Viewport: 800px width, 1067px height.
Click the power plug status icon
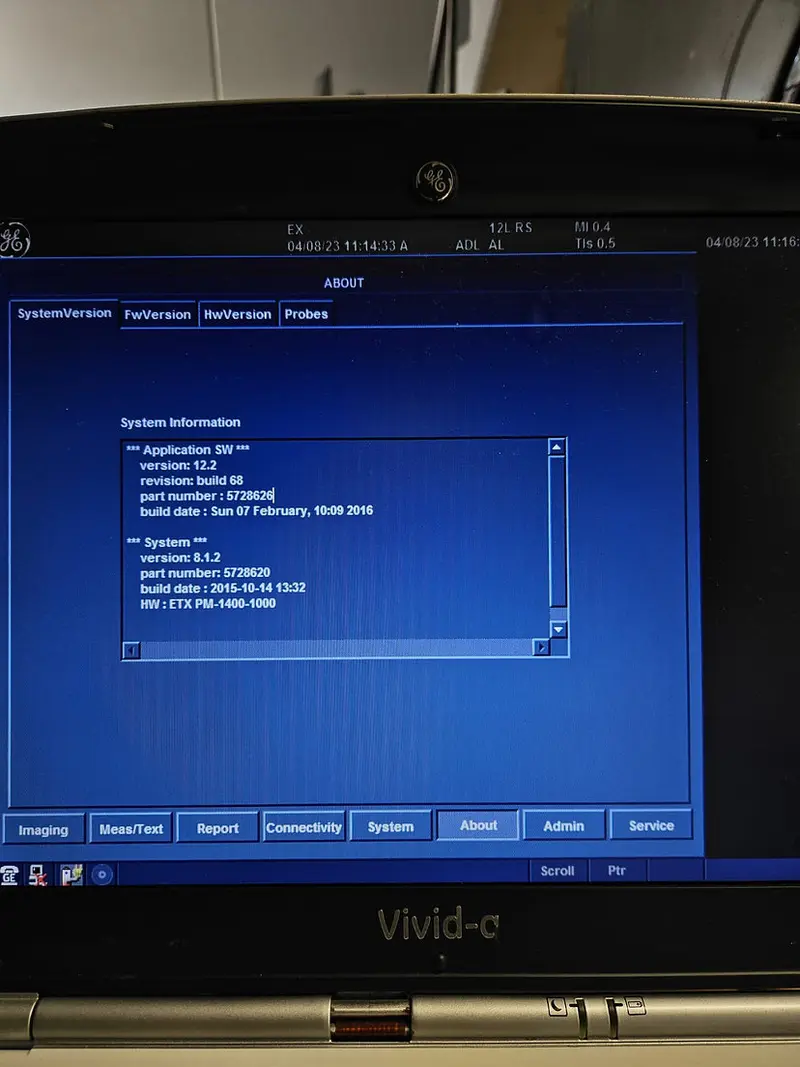(71, 874)
